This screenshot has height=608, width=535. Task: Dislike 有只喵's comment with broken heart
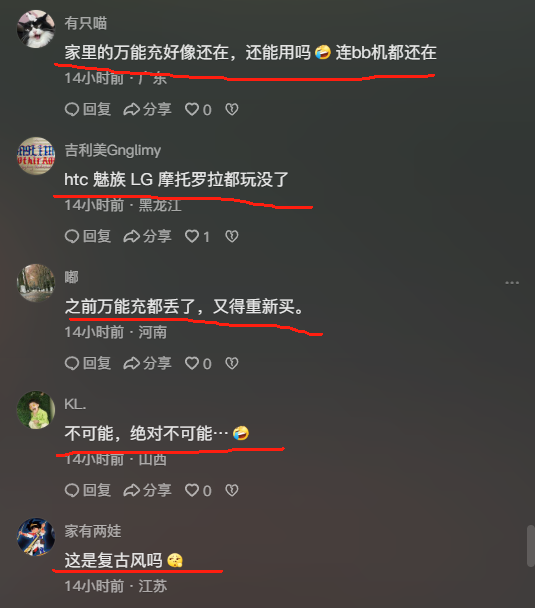coord(232,109)
